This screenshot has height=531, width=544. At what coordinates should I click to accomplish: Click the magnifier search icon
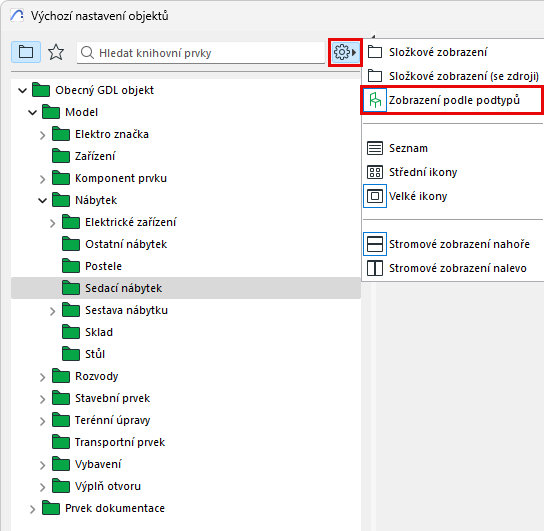pyautogui.click(x=87, y=53)
